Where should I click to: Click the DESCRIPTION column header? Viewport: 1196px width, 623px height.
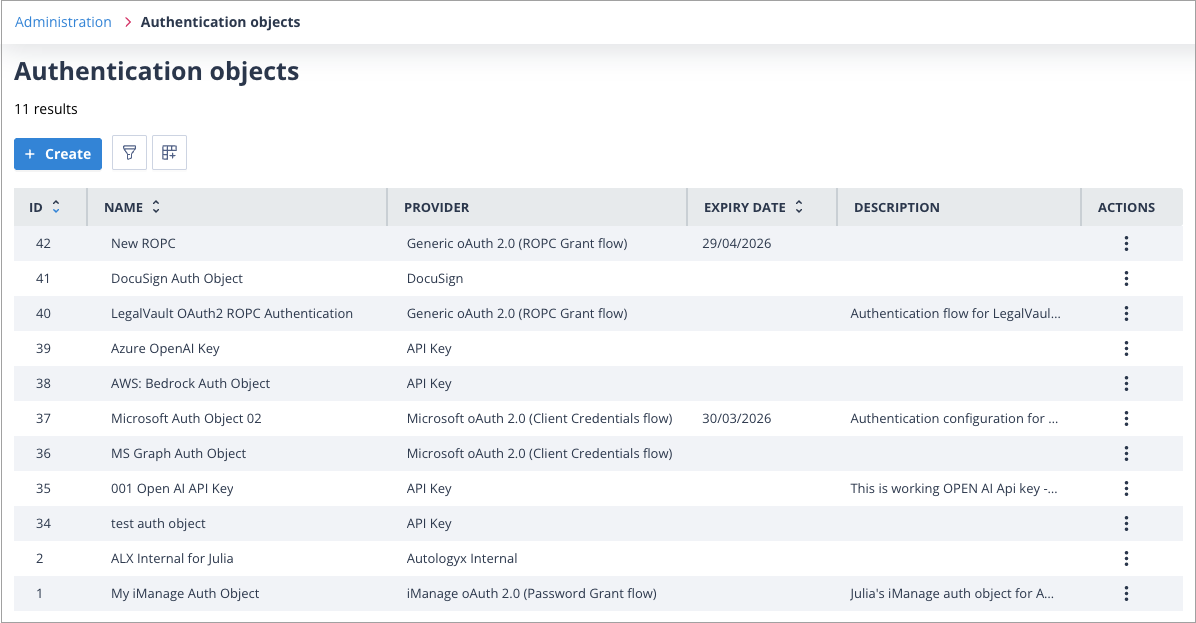pyautogui.click(x=896, y=207)
